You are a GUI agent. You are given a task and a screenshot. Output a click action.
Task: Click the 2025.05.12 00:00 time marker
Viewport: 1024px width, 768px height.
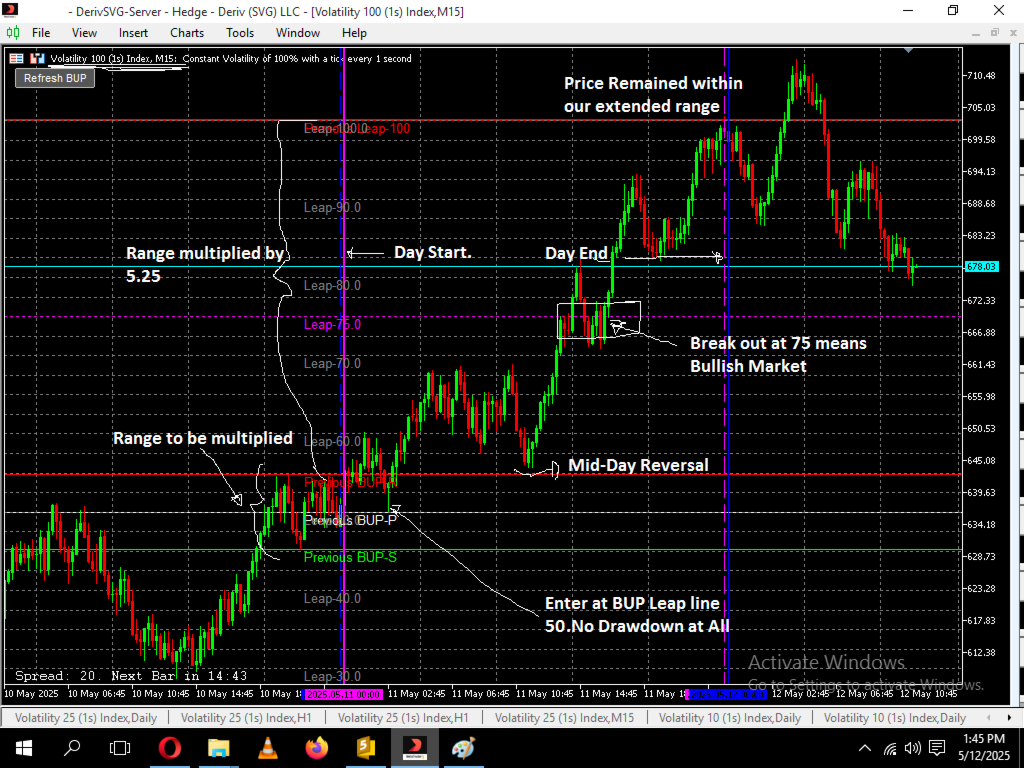726,694
